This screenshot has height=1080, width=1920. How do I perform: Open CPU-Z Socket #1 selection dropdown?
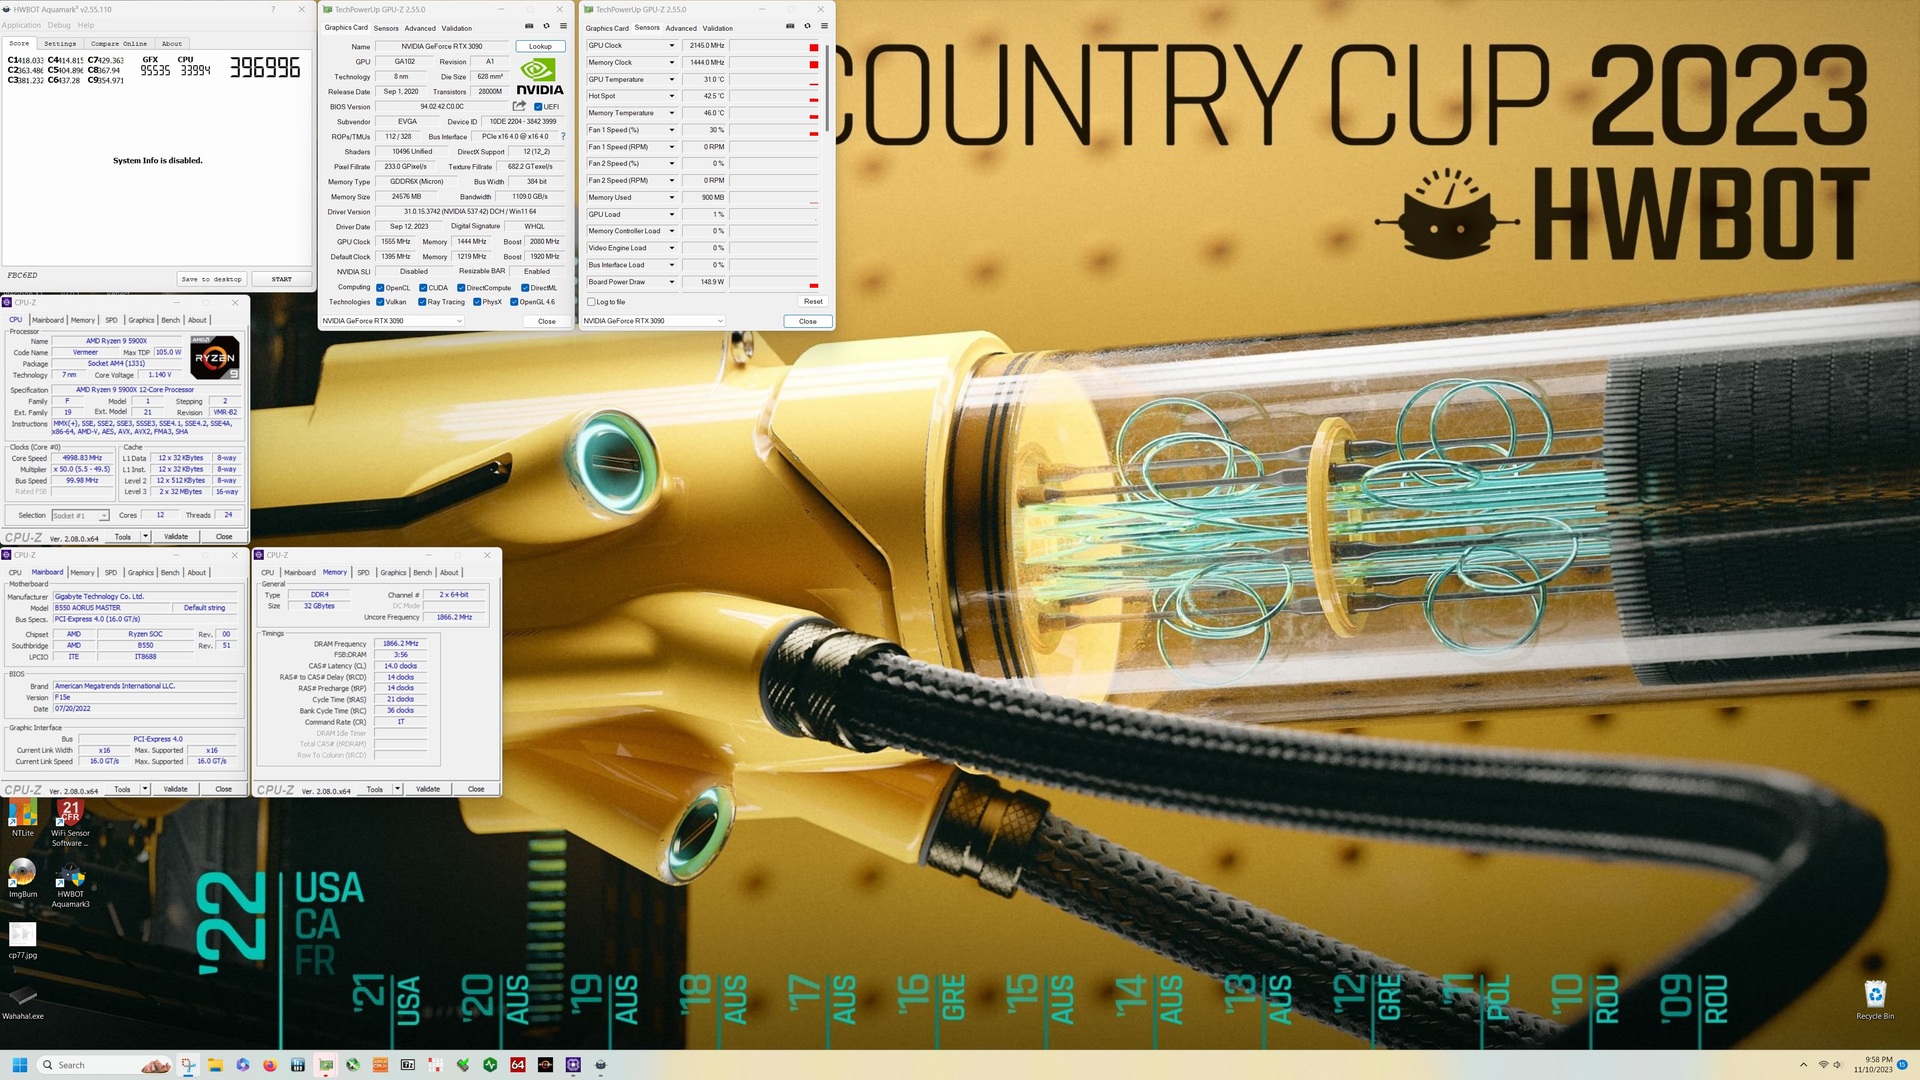[x=80, y=516]
